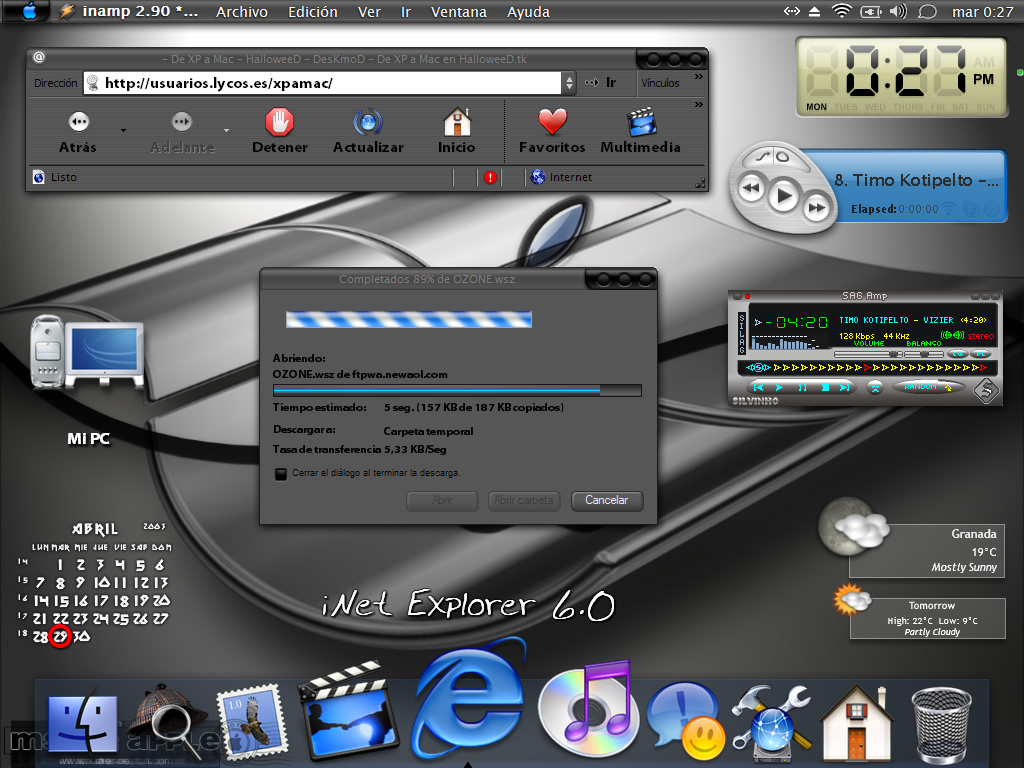Play track in silver iTunes-style widget
This screenshot has width=1024, height=768.
(784, 196)
